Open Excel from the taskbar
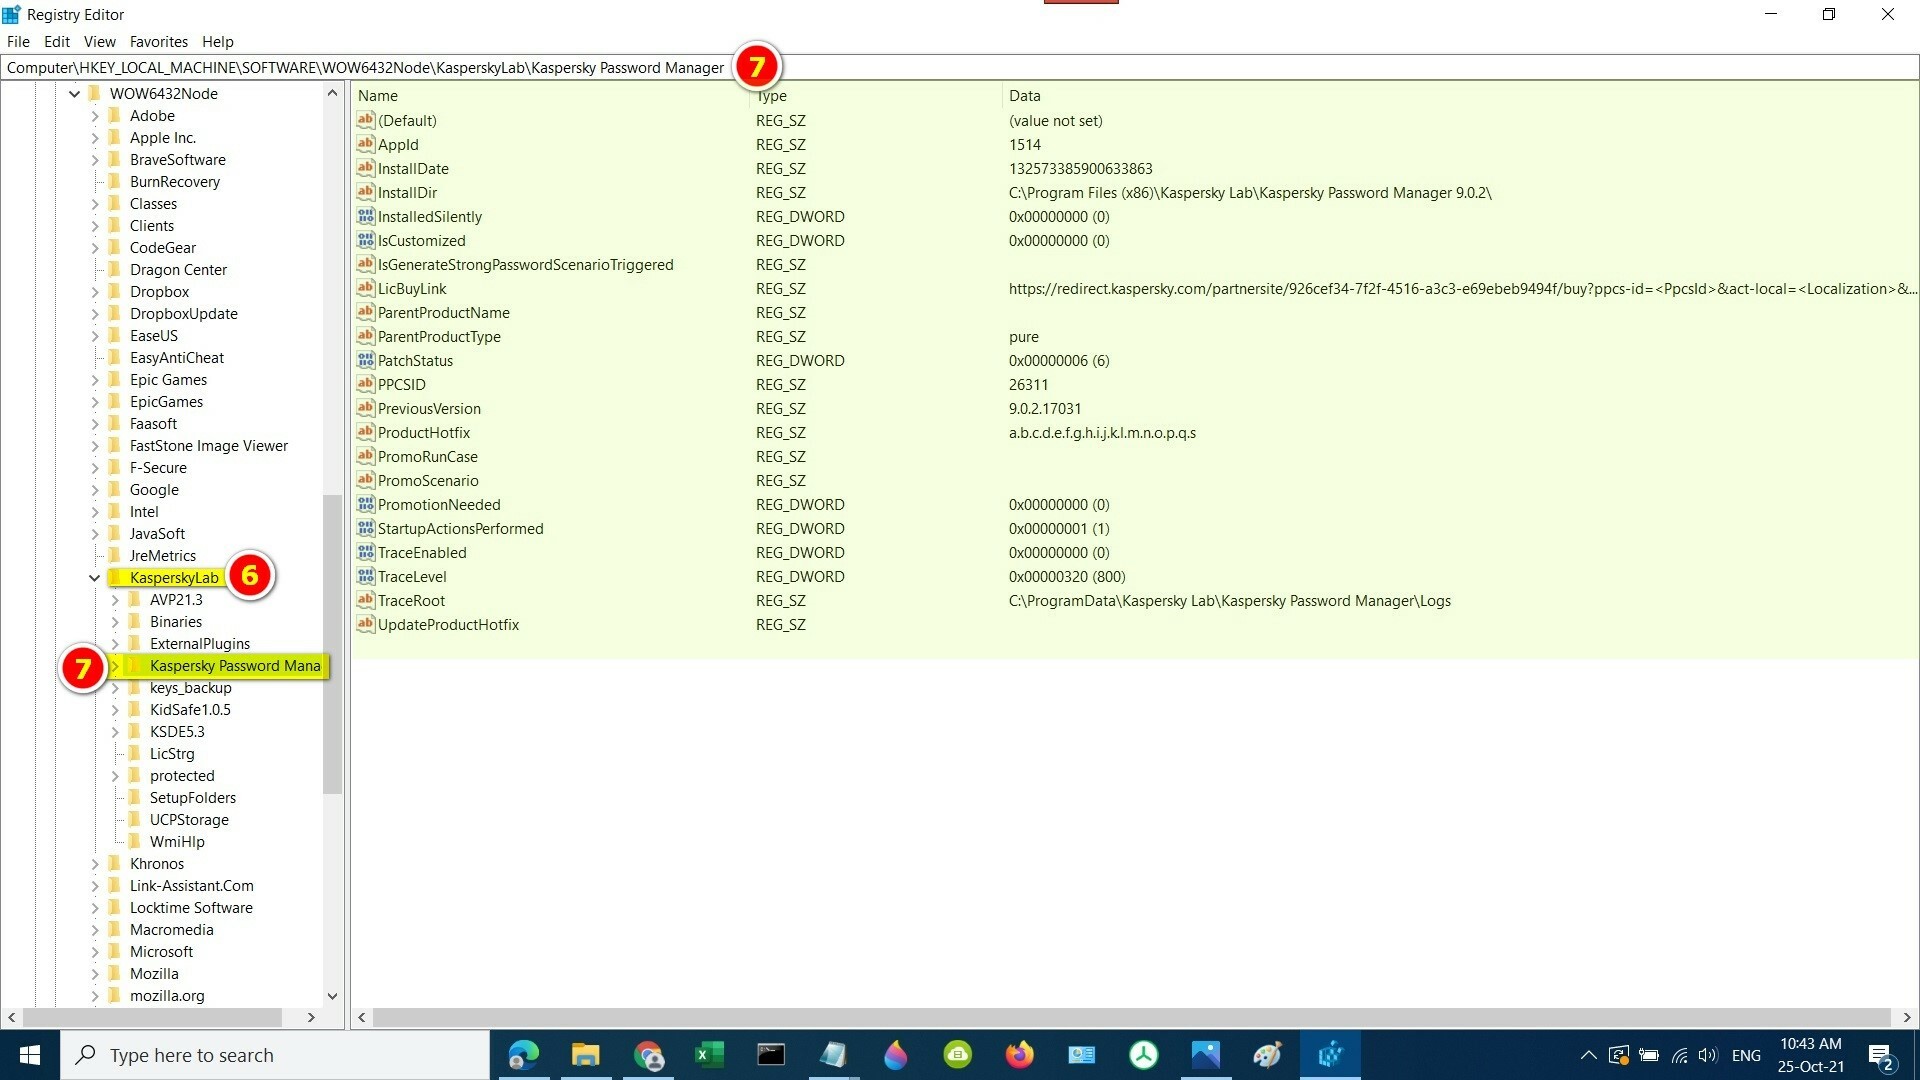 [x=709, y=1055]
